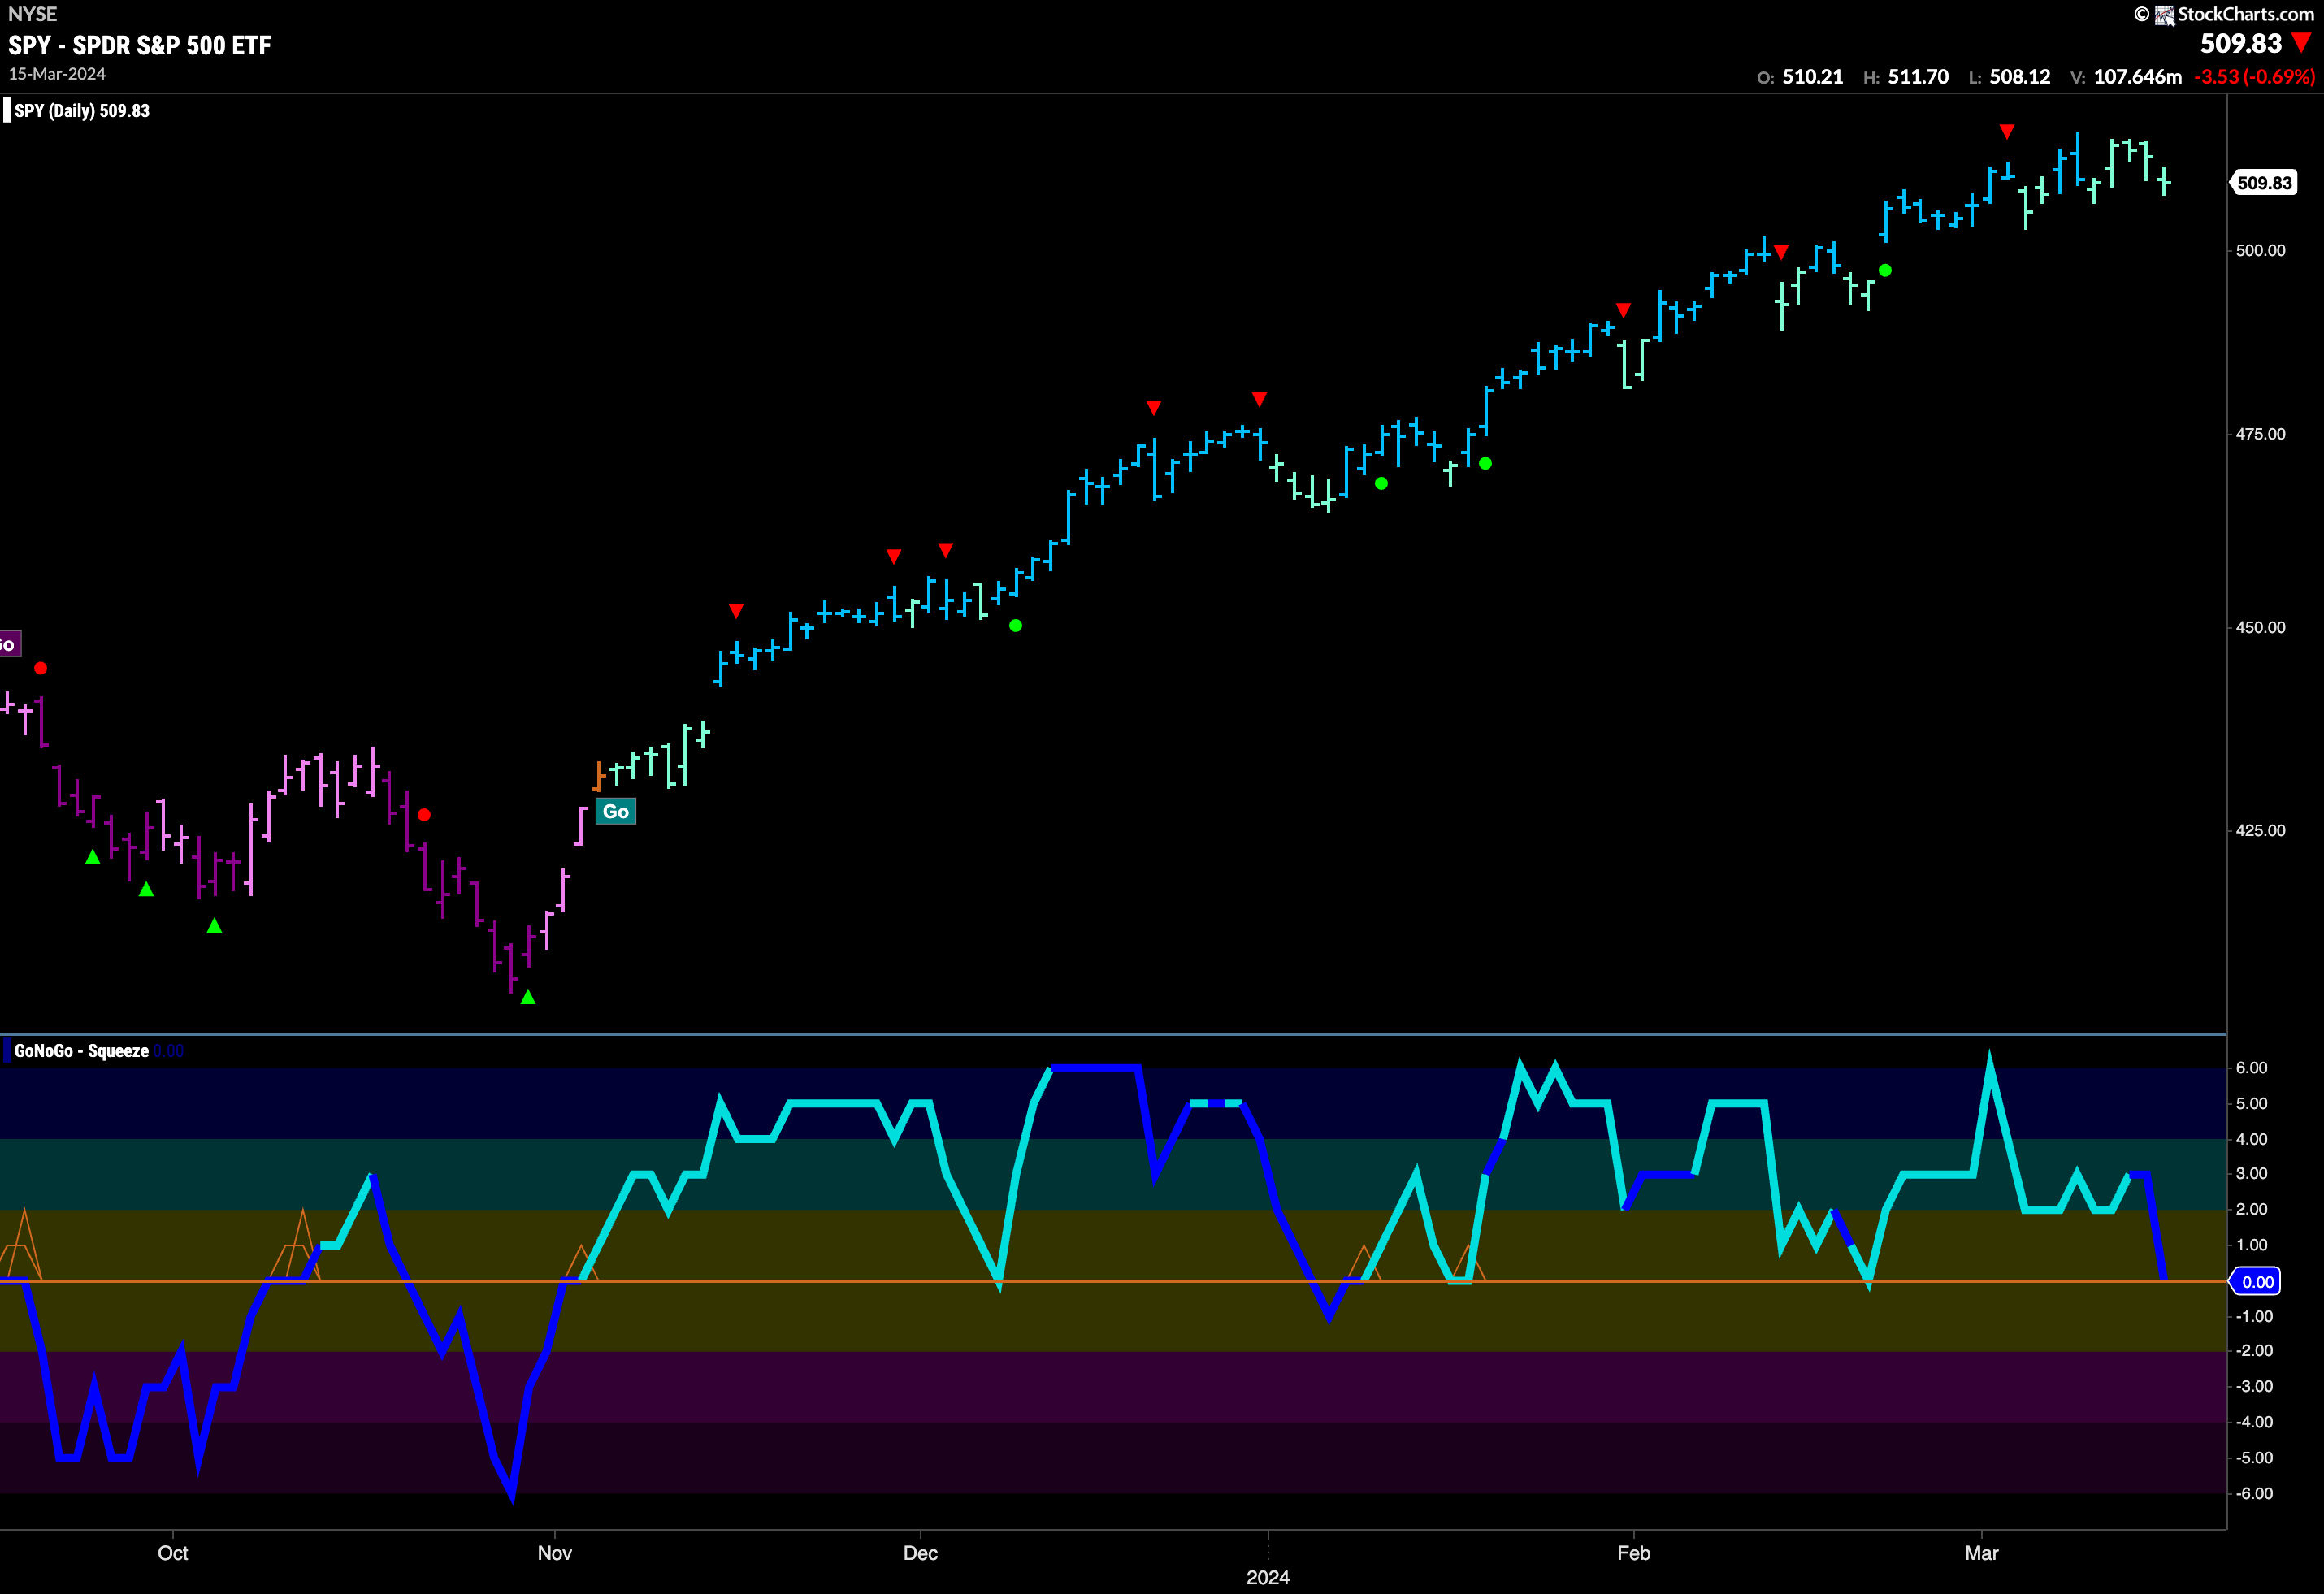Click the 15-Mar-2024 date label
The image size is (2324, 1594).
(57, 74)
